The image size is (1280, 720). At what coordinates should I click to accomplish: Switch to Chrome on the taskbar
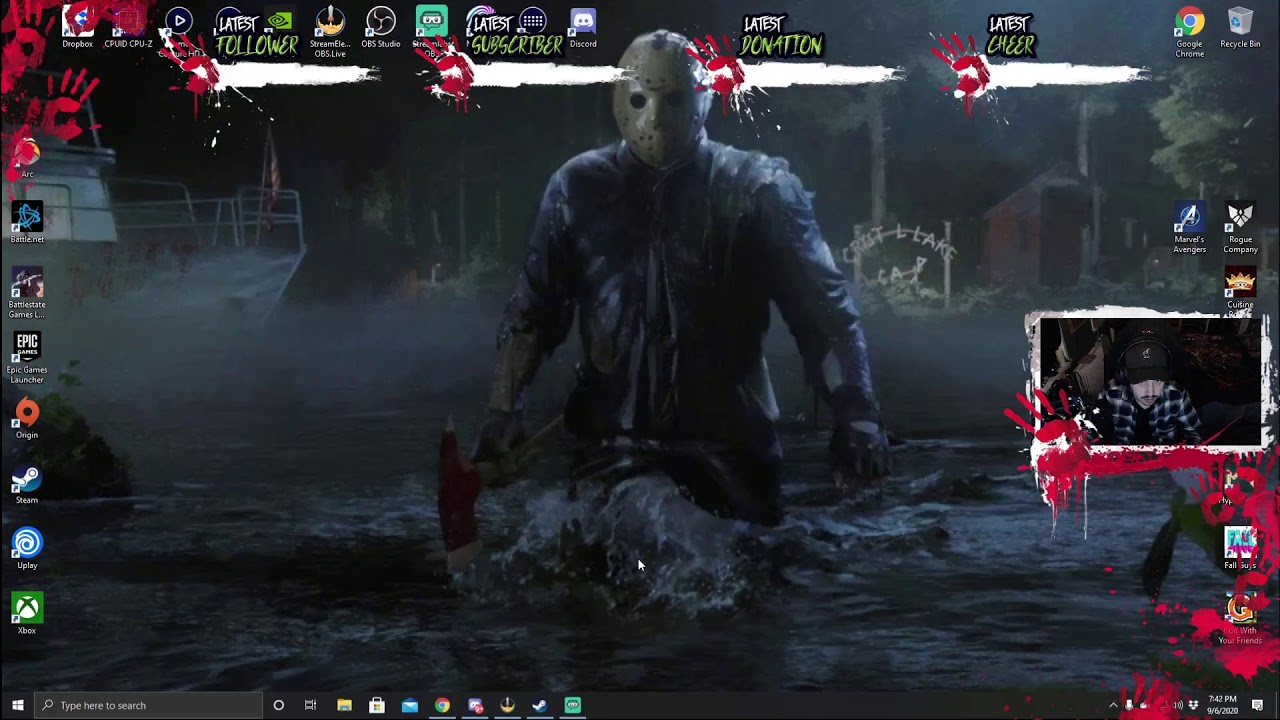442,705
